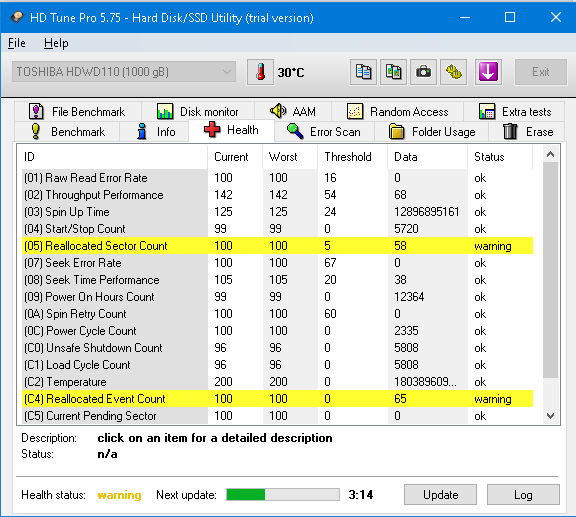Select Reallocated Sector Count row
Viewport: 576px width, 517px height.
[277, 246]
